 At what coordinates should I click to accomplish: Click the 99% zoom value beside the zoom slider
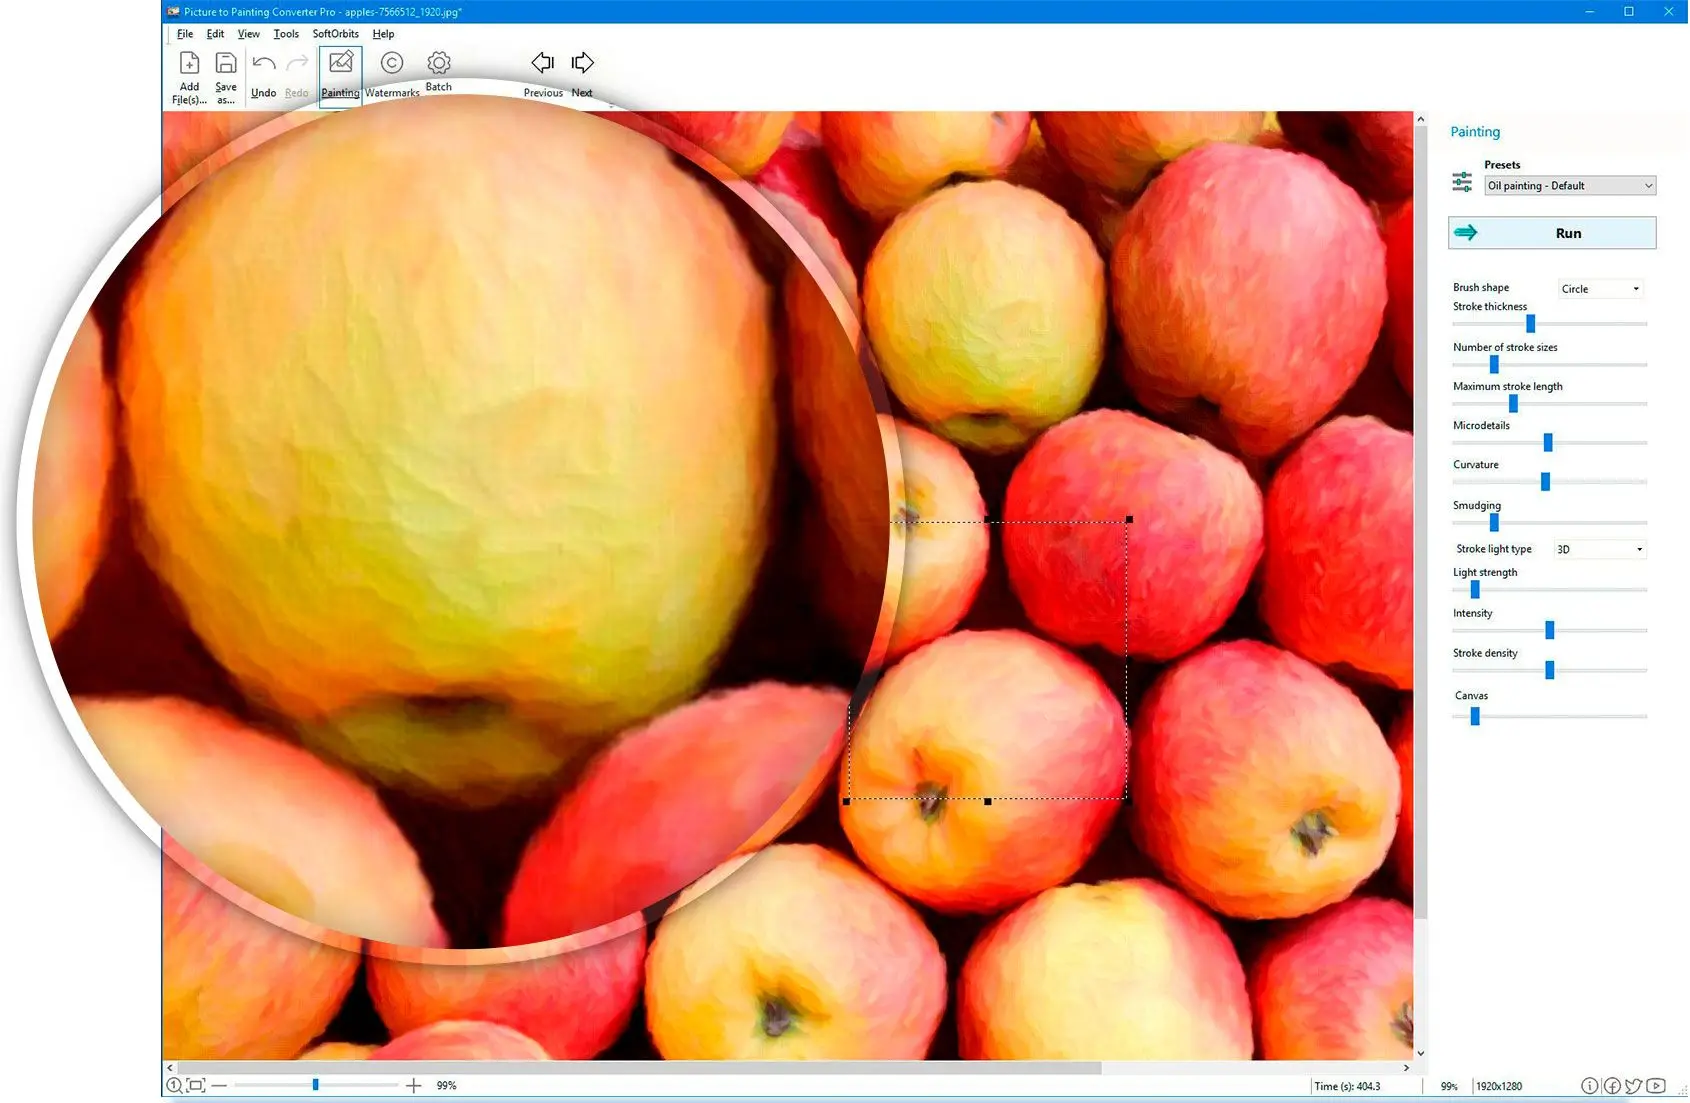point(447,1085)
